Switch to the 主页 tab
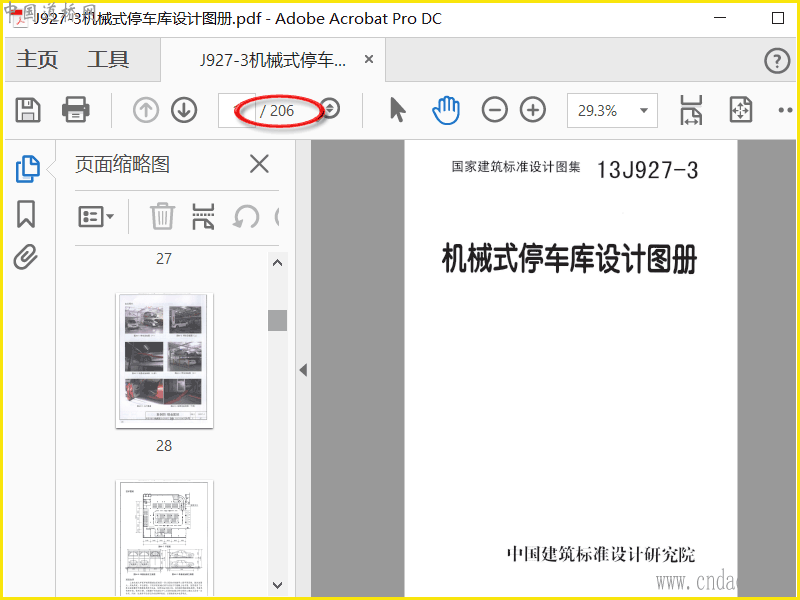This screenshot has height=600, width=800. pyautogui.click(x=37, y=60)
